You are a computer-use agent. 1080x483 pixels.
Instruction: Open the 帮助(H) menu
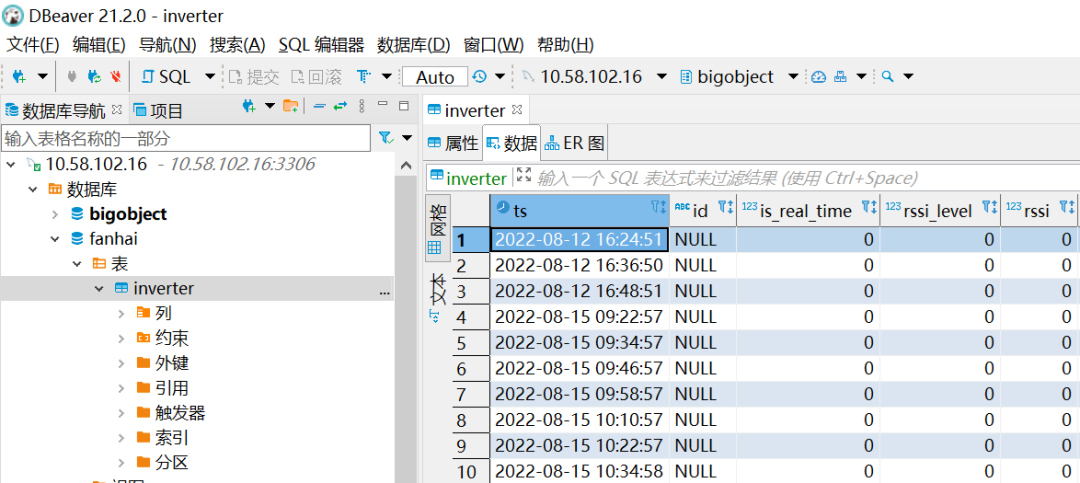[x=565, y=45]
